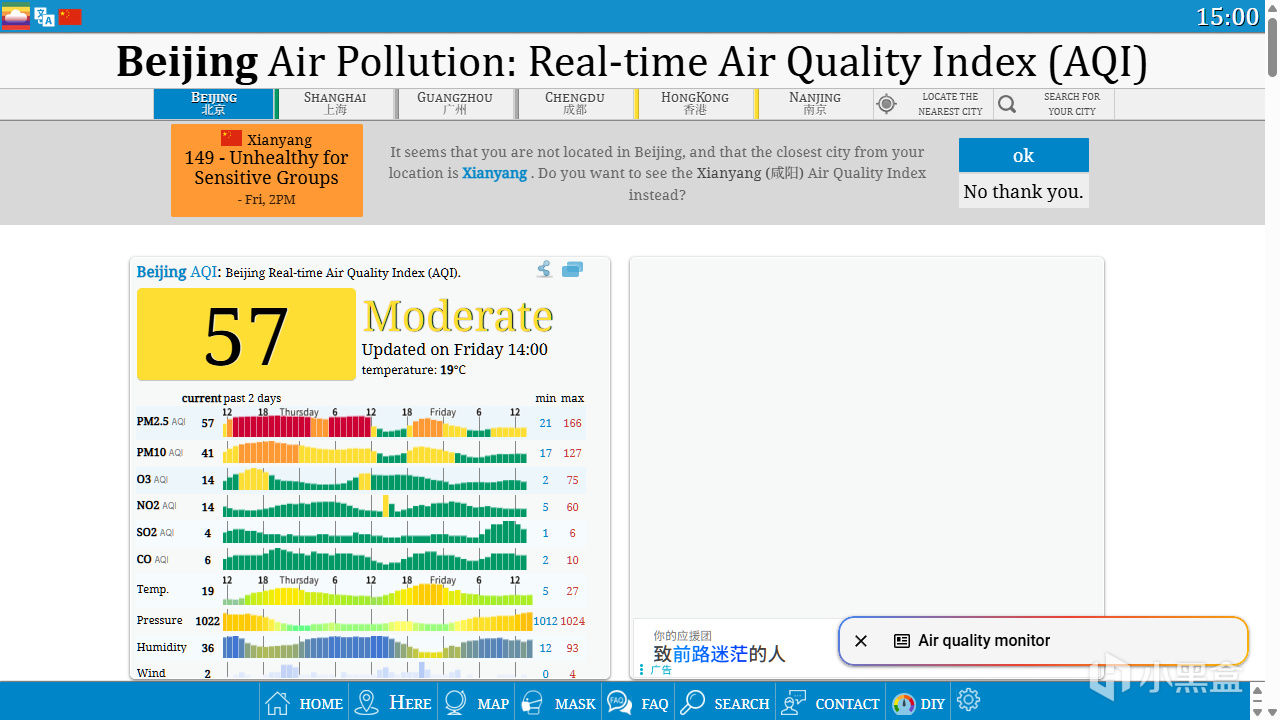Image resolution: width=1280 pixels, height=720 pixels.
Task: Open MAP from the bottom navigation
Action: pos(476,703)
